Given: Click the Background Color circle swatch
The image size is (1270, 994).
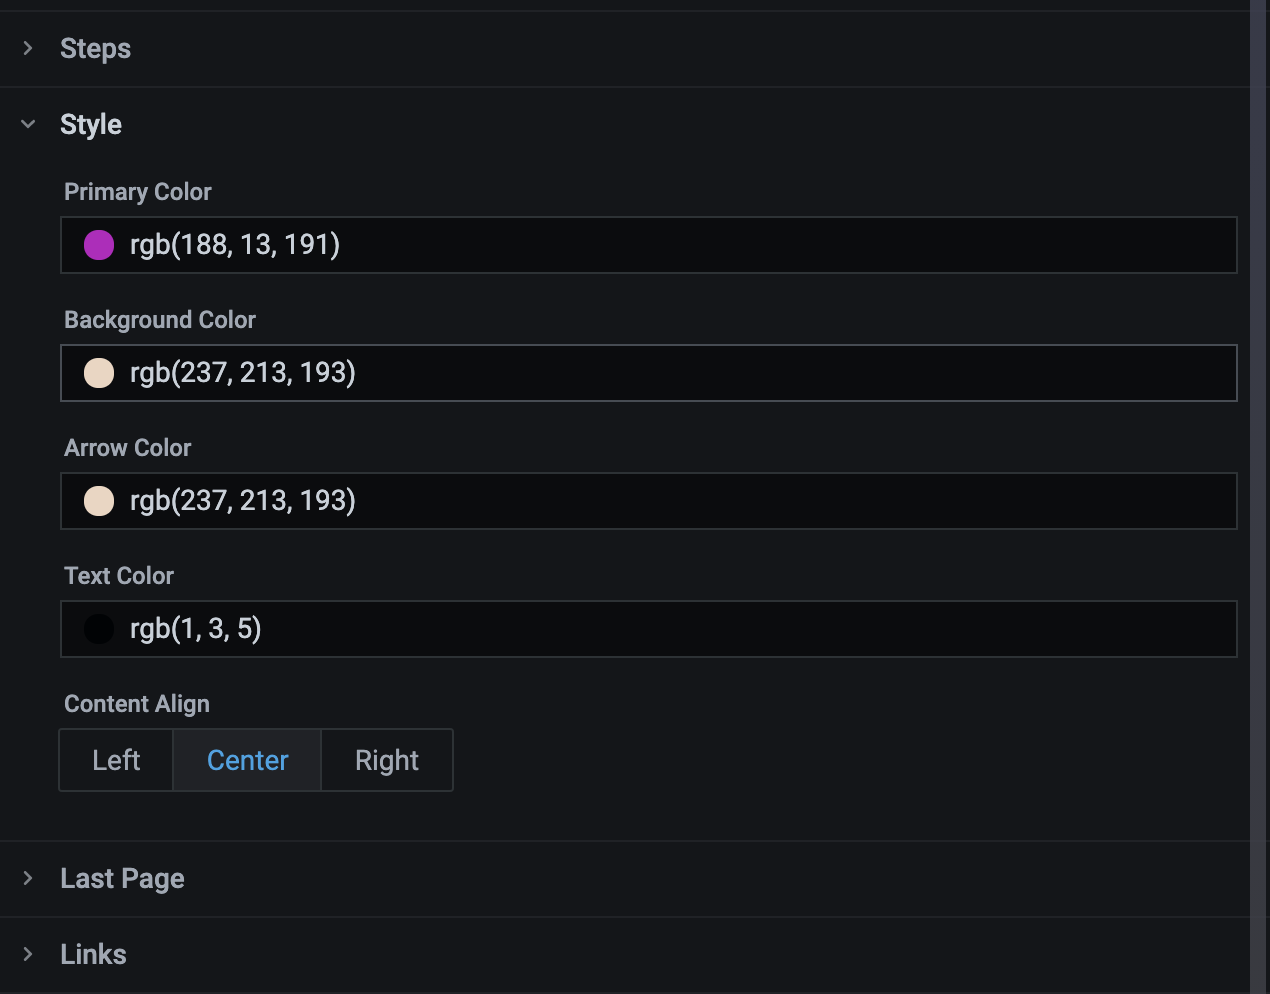Looking at the screenshot, I should [98, 372].
